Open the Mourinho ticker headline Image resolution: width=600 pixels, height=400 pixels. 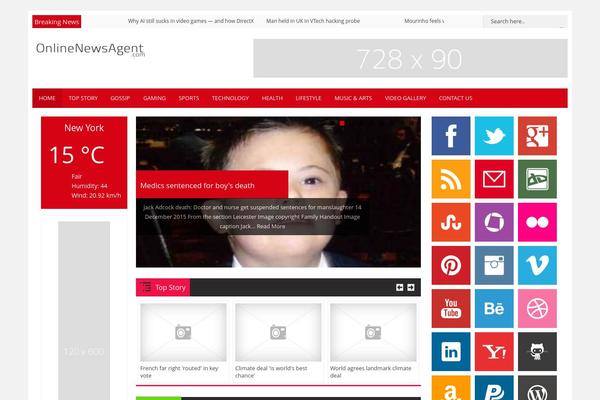pyautogui.click(x=424, y=21)
